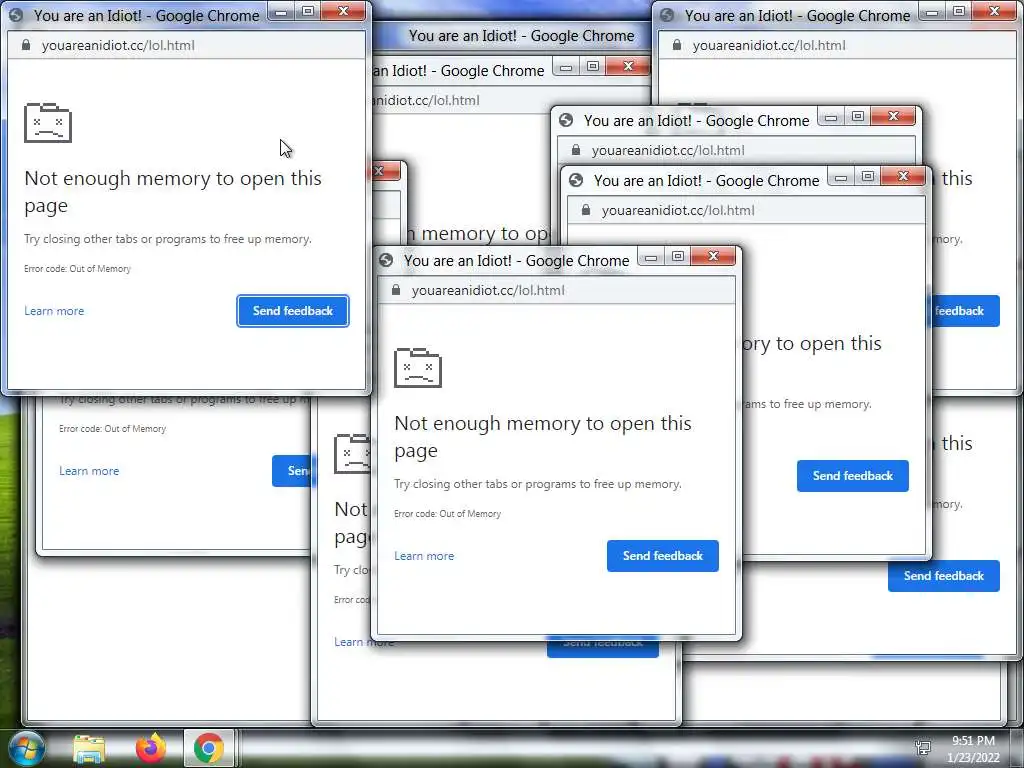Minimize the top-right Chrome window
Viewport: 1024px width, 768px height.
(x=932, y=12)
